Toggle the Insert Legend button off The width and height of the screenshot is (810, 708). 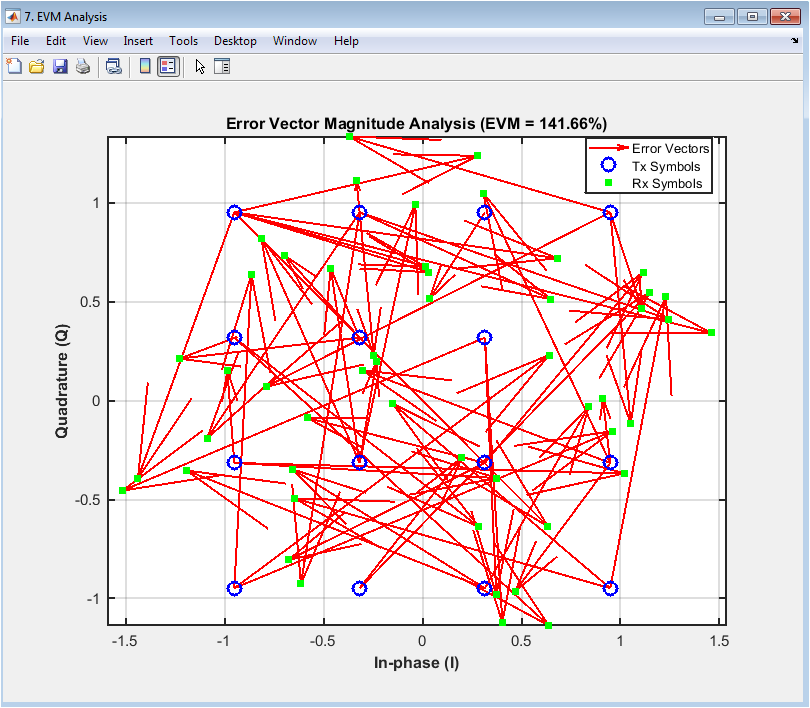pyautogui.click(x=168, y=67)
